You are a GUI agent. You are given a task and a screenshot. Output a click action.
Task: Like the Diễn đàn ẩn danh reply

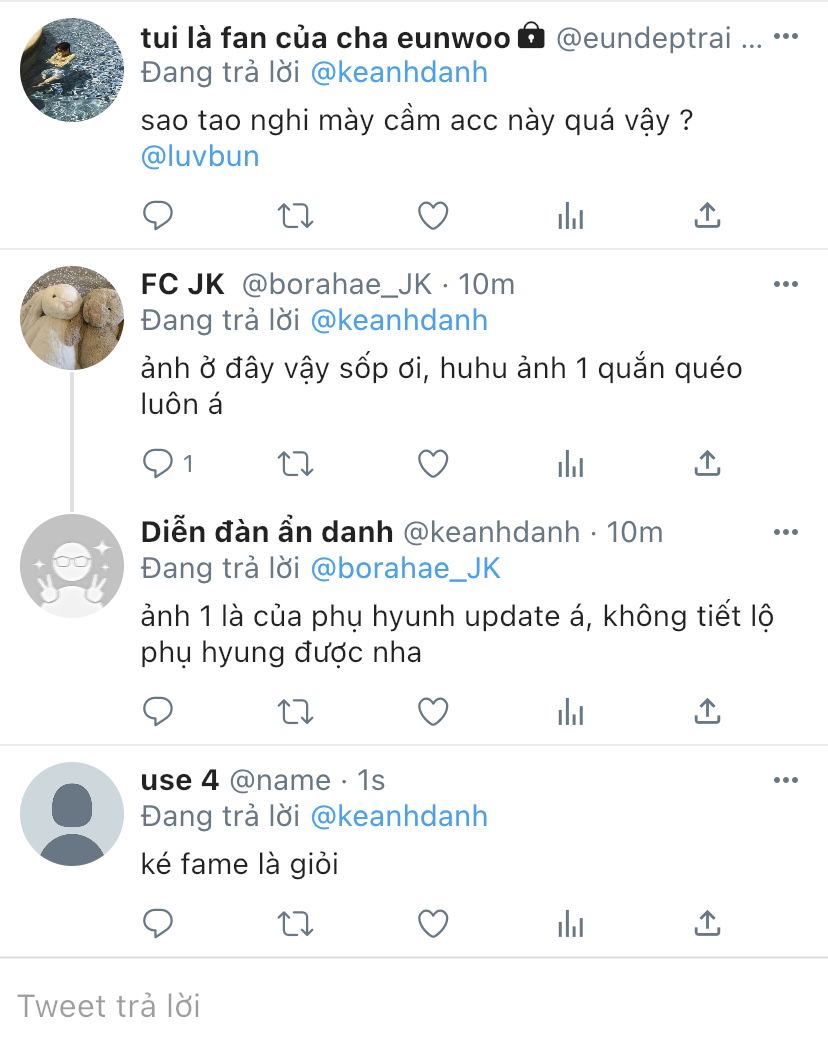[x=433, y=711]
